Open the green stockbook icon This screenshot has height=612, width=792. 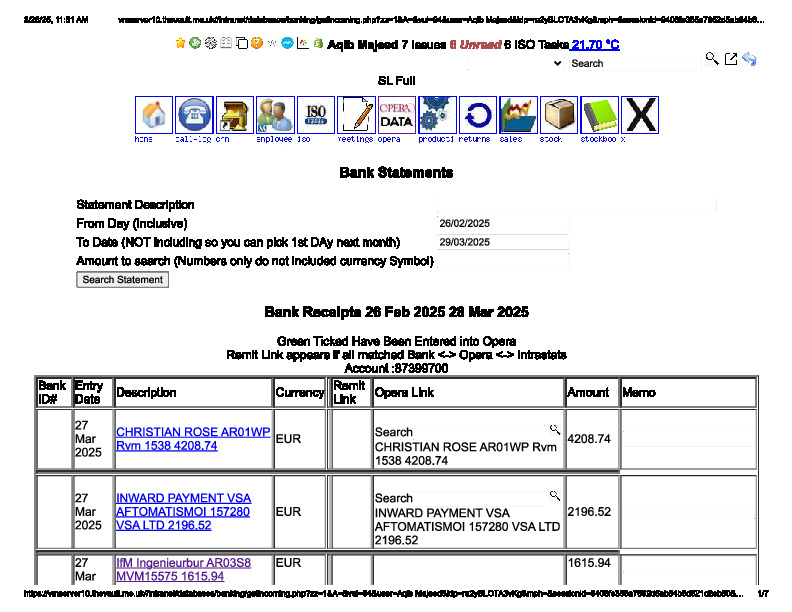point(600,115)
